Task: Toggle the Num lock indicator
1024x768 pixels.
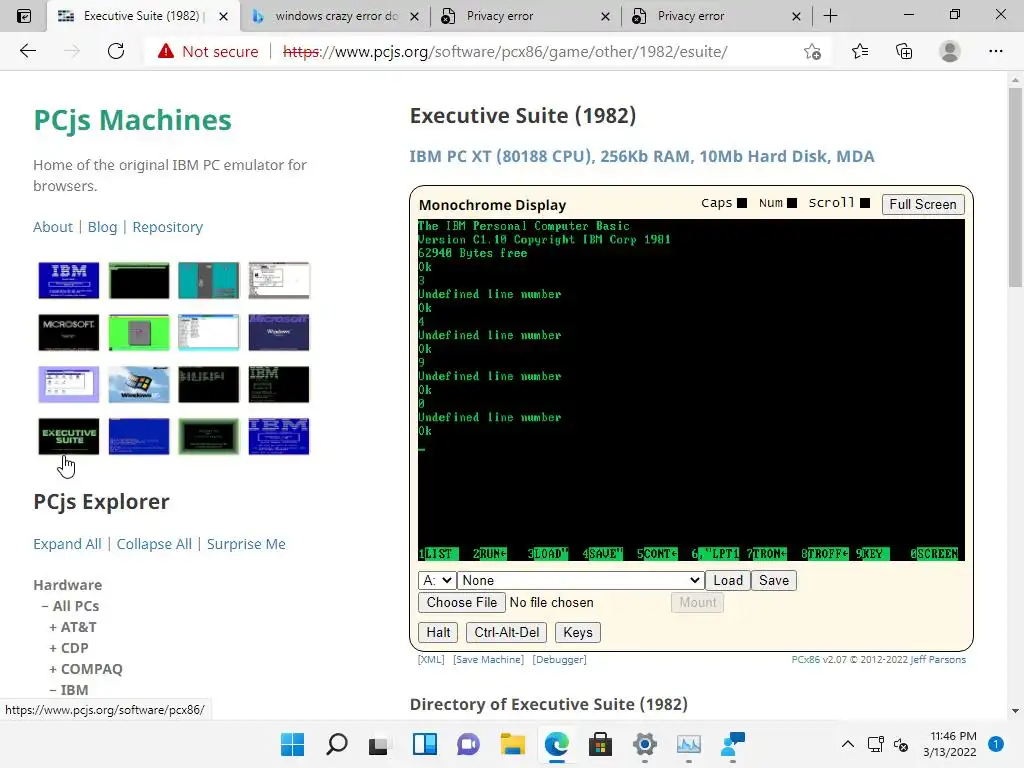Action: point(792,203)
